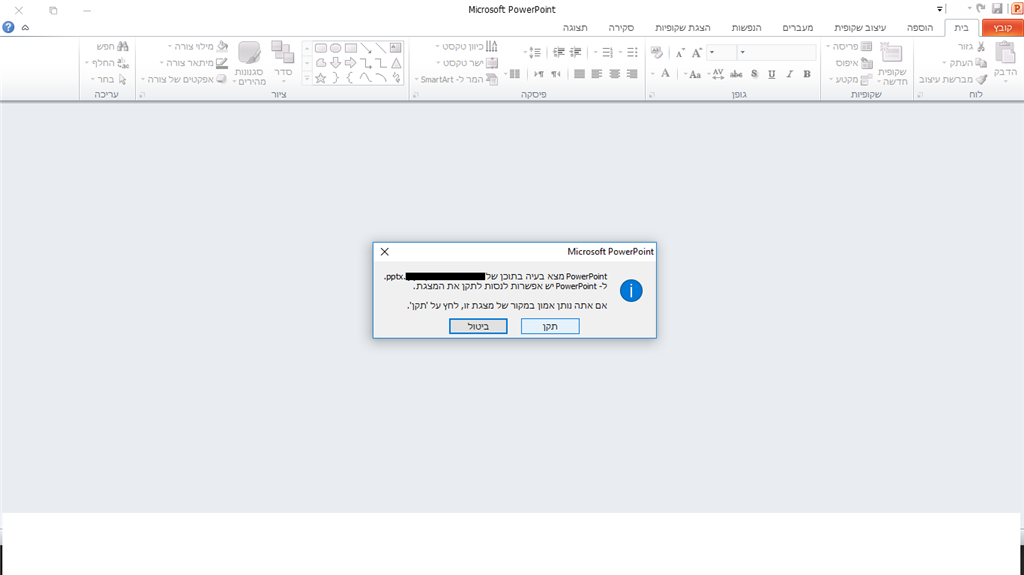Open the מקטע (Section) dropdown
1024x575 pixels.
pyautogui.click(x=851, y=79)
